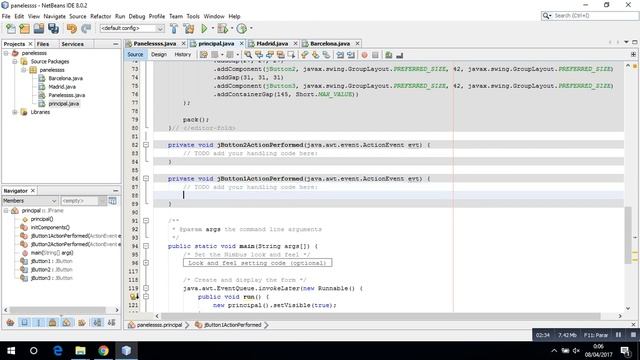Click the Undo toolbar icon
The width and height of the screenshot is (640, 360).
click(72, 29)
